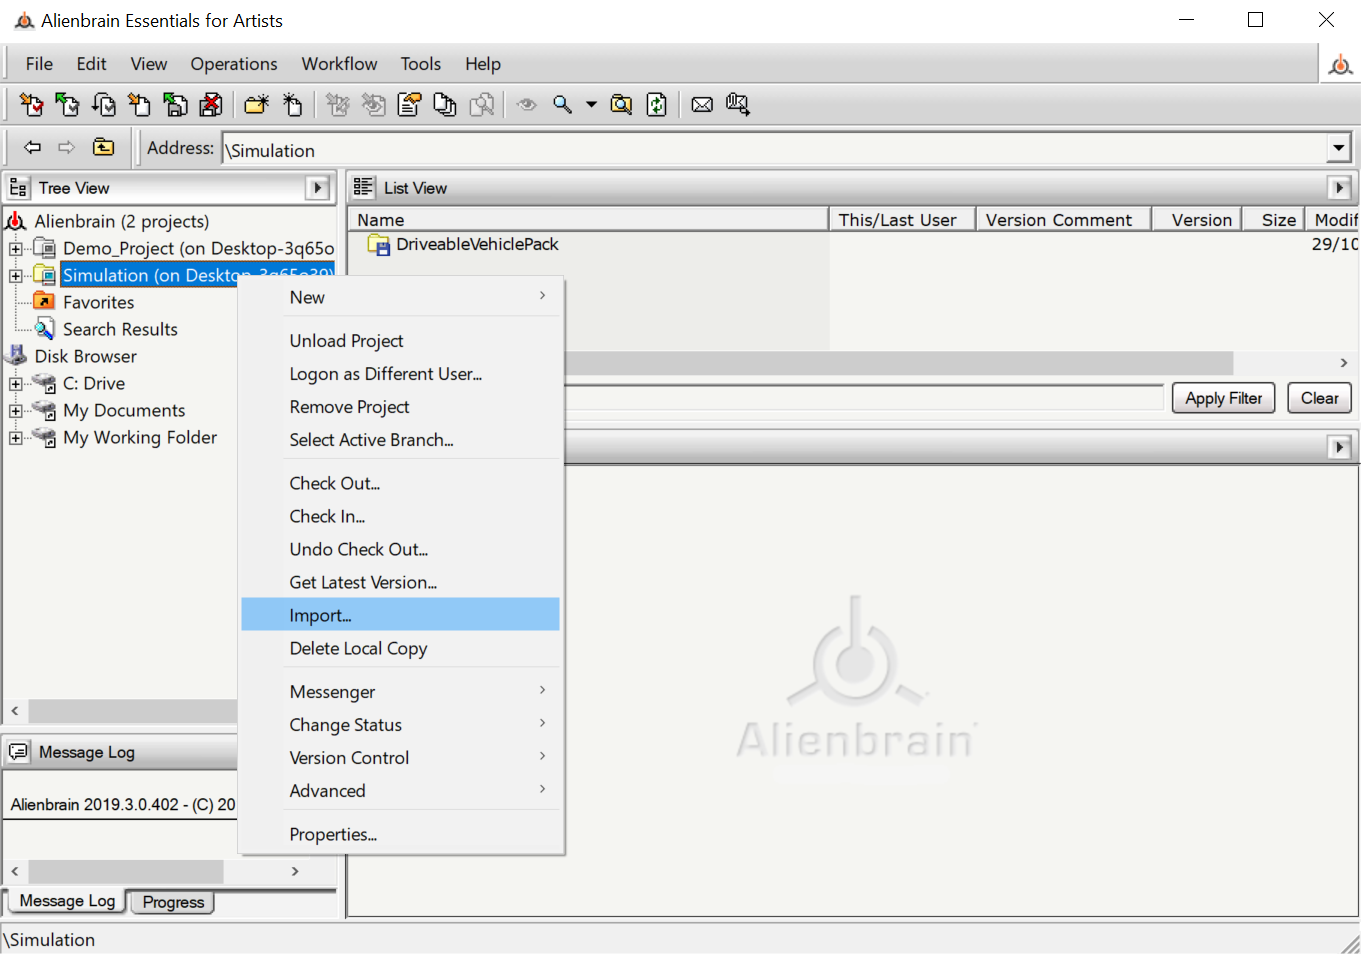This screenshot has height=954, width=1361.
Task: Go back with the left arrow button
Action: pyautogui.click(x=33, y=148)
